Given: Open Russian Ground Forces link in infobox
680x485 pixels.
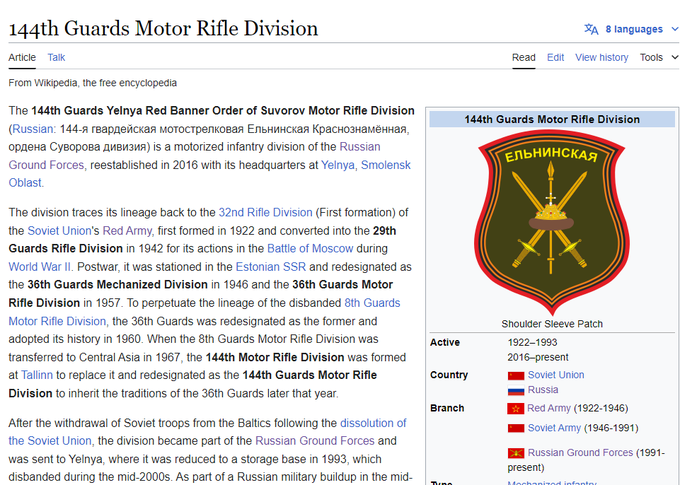Looking at the screenshot, I should click(x=580, y=452).
